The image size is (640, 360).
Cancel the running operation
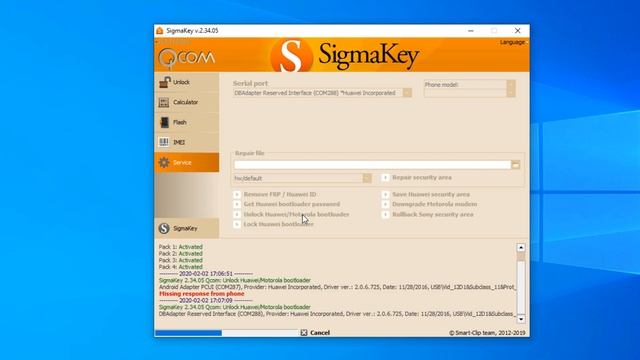pyautogui.click(x=315, y=333)
